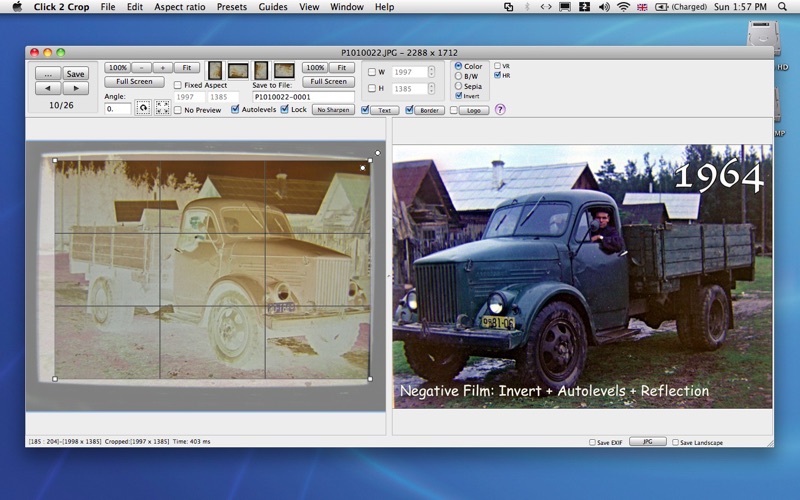Select the Sepia radio button

tap(458, 86)
